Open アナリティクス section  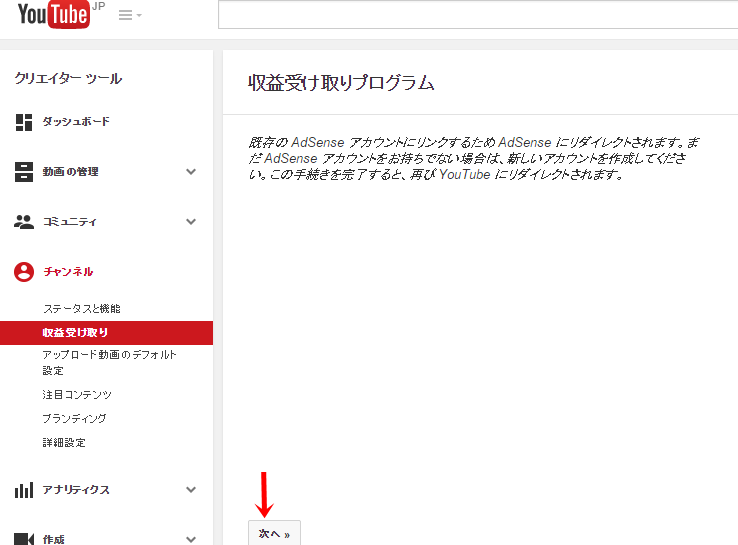pos(76,490)
